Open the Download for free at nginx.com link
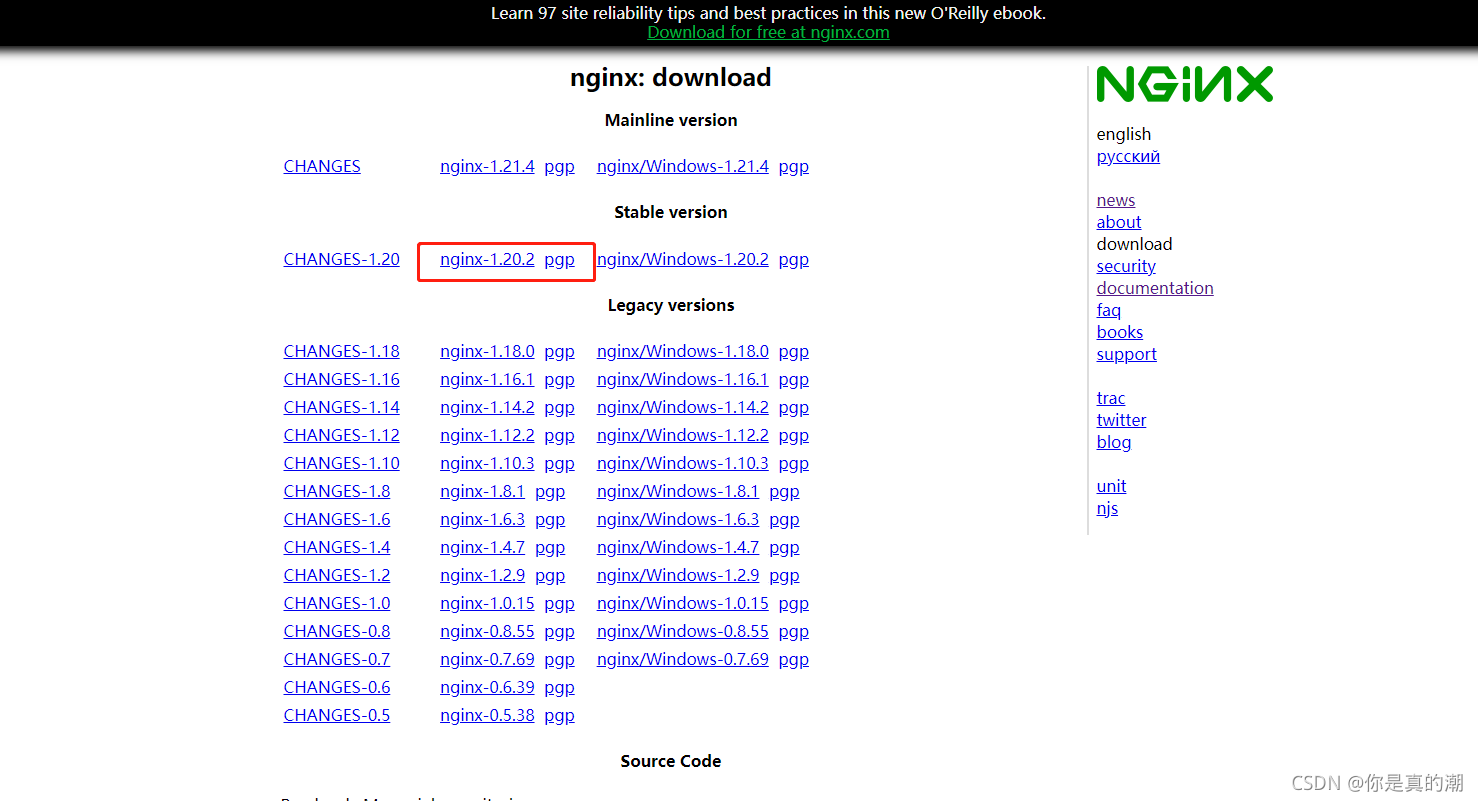The image size is (1478, 801). point(768,32)
